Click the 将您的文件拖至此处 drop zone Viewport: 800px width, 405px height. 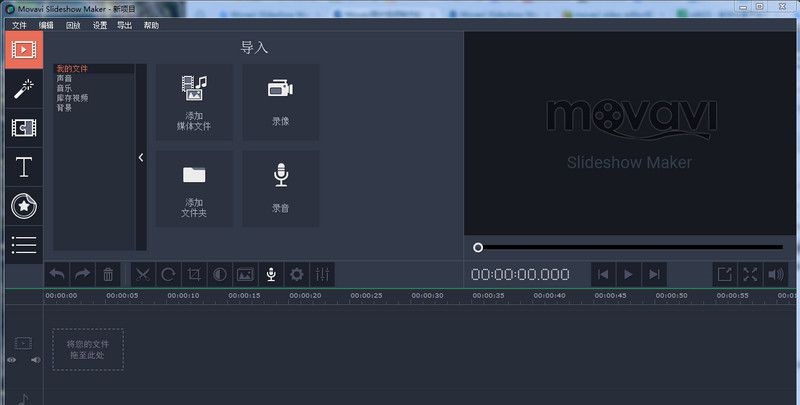click(x=88, y=349)
